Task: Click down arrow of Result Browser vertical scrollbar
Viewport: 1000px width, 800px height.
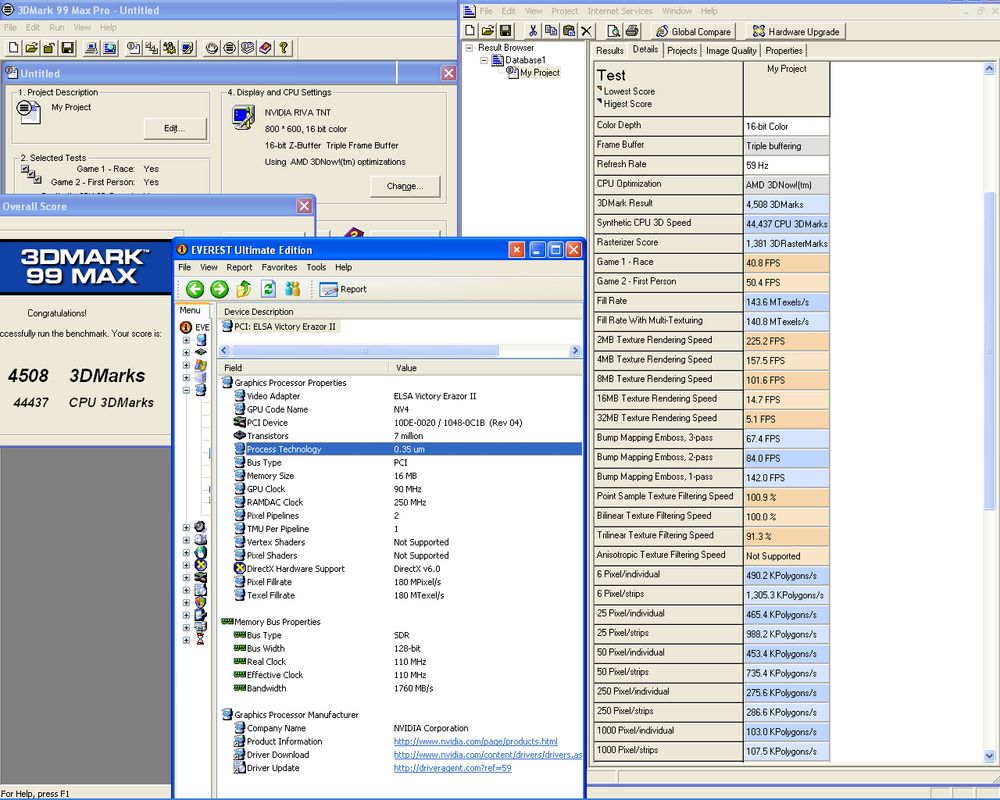Action: pyautogui.click(x=990, y=756)
